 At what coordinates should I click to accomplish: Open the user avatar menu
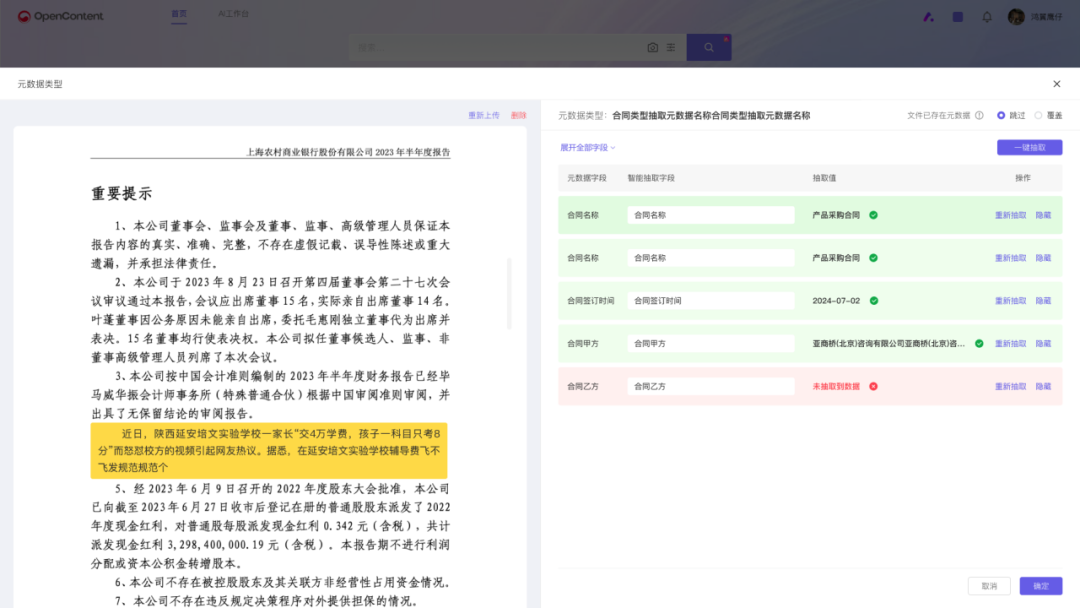click(1016, 17)
